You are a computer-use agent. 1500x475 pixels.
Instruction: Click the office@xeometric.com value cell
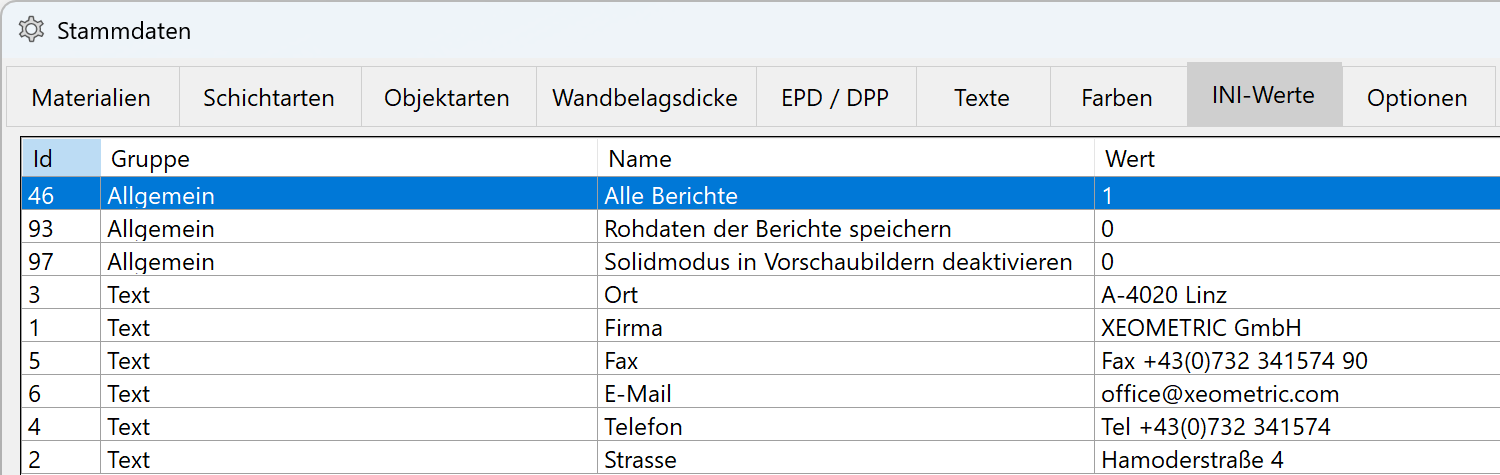[x=1297, y=392]
